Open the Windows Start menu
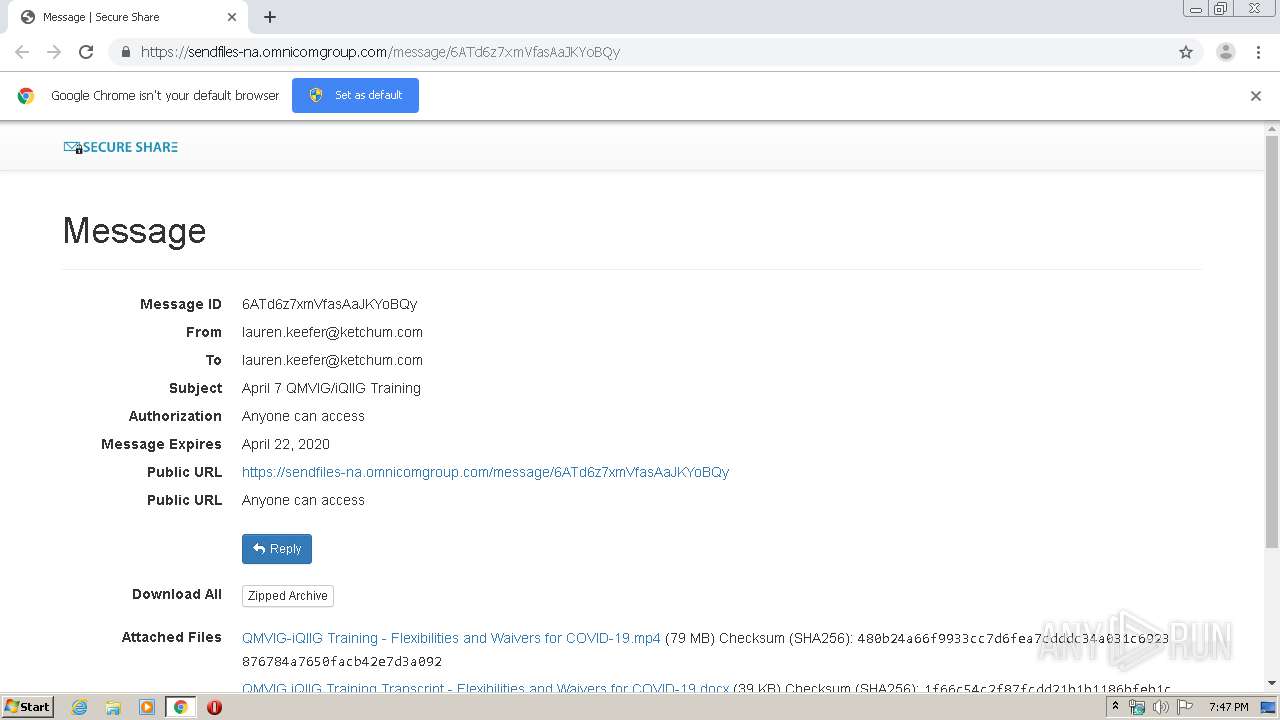The height and width of the screenshot is (720, 1280). [x=28, y=707]
